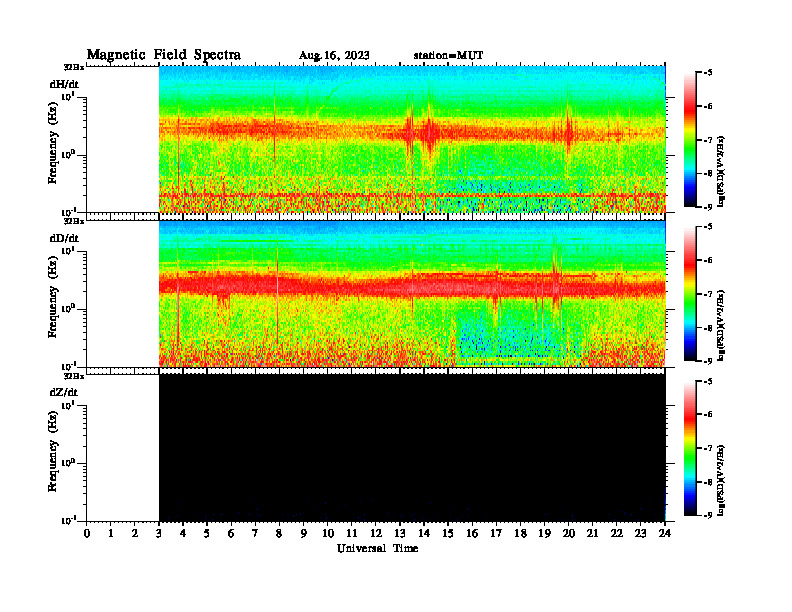This screenshot has width=792, height=612.
Task: Click the log(PSD) label of the middle color bar
Action: click(x=721, y=325)
